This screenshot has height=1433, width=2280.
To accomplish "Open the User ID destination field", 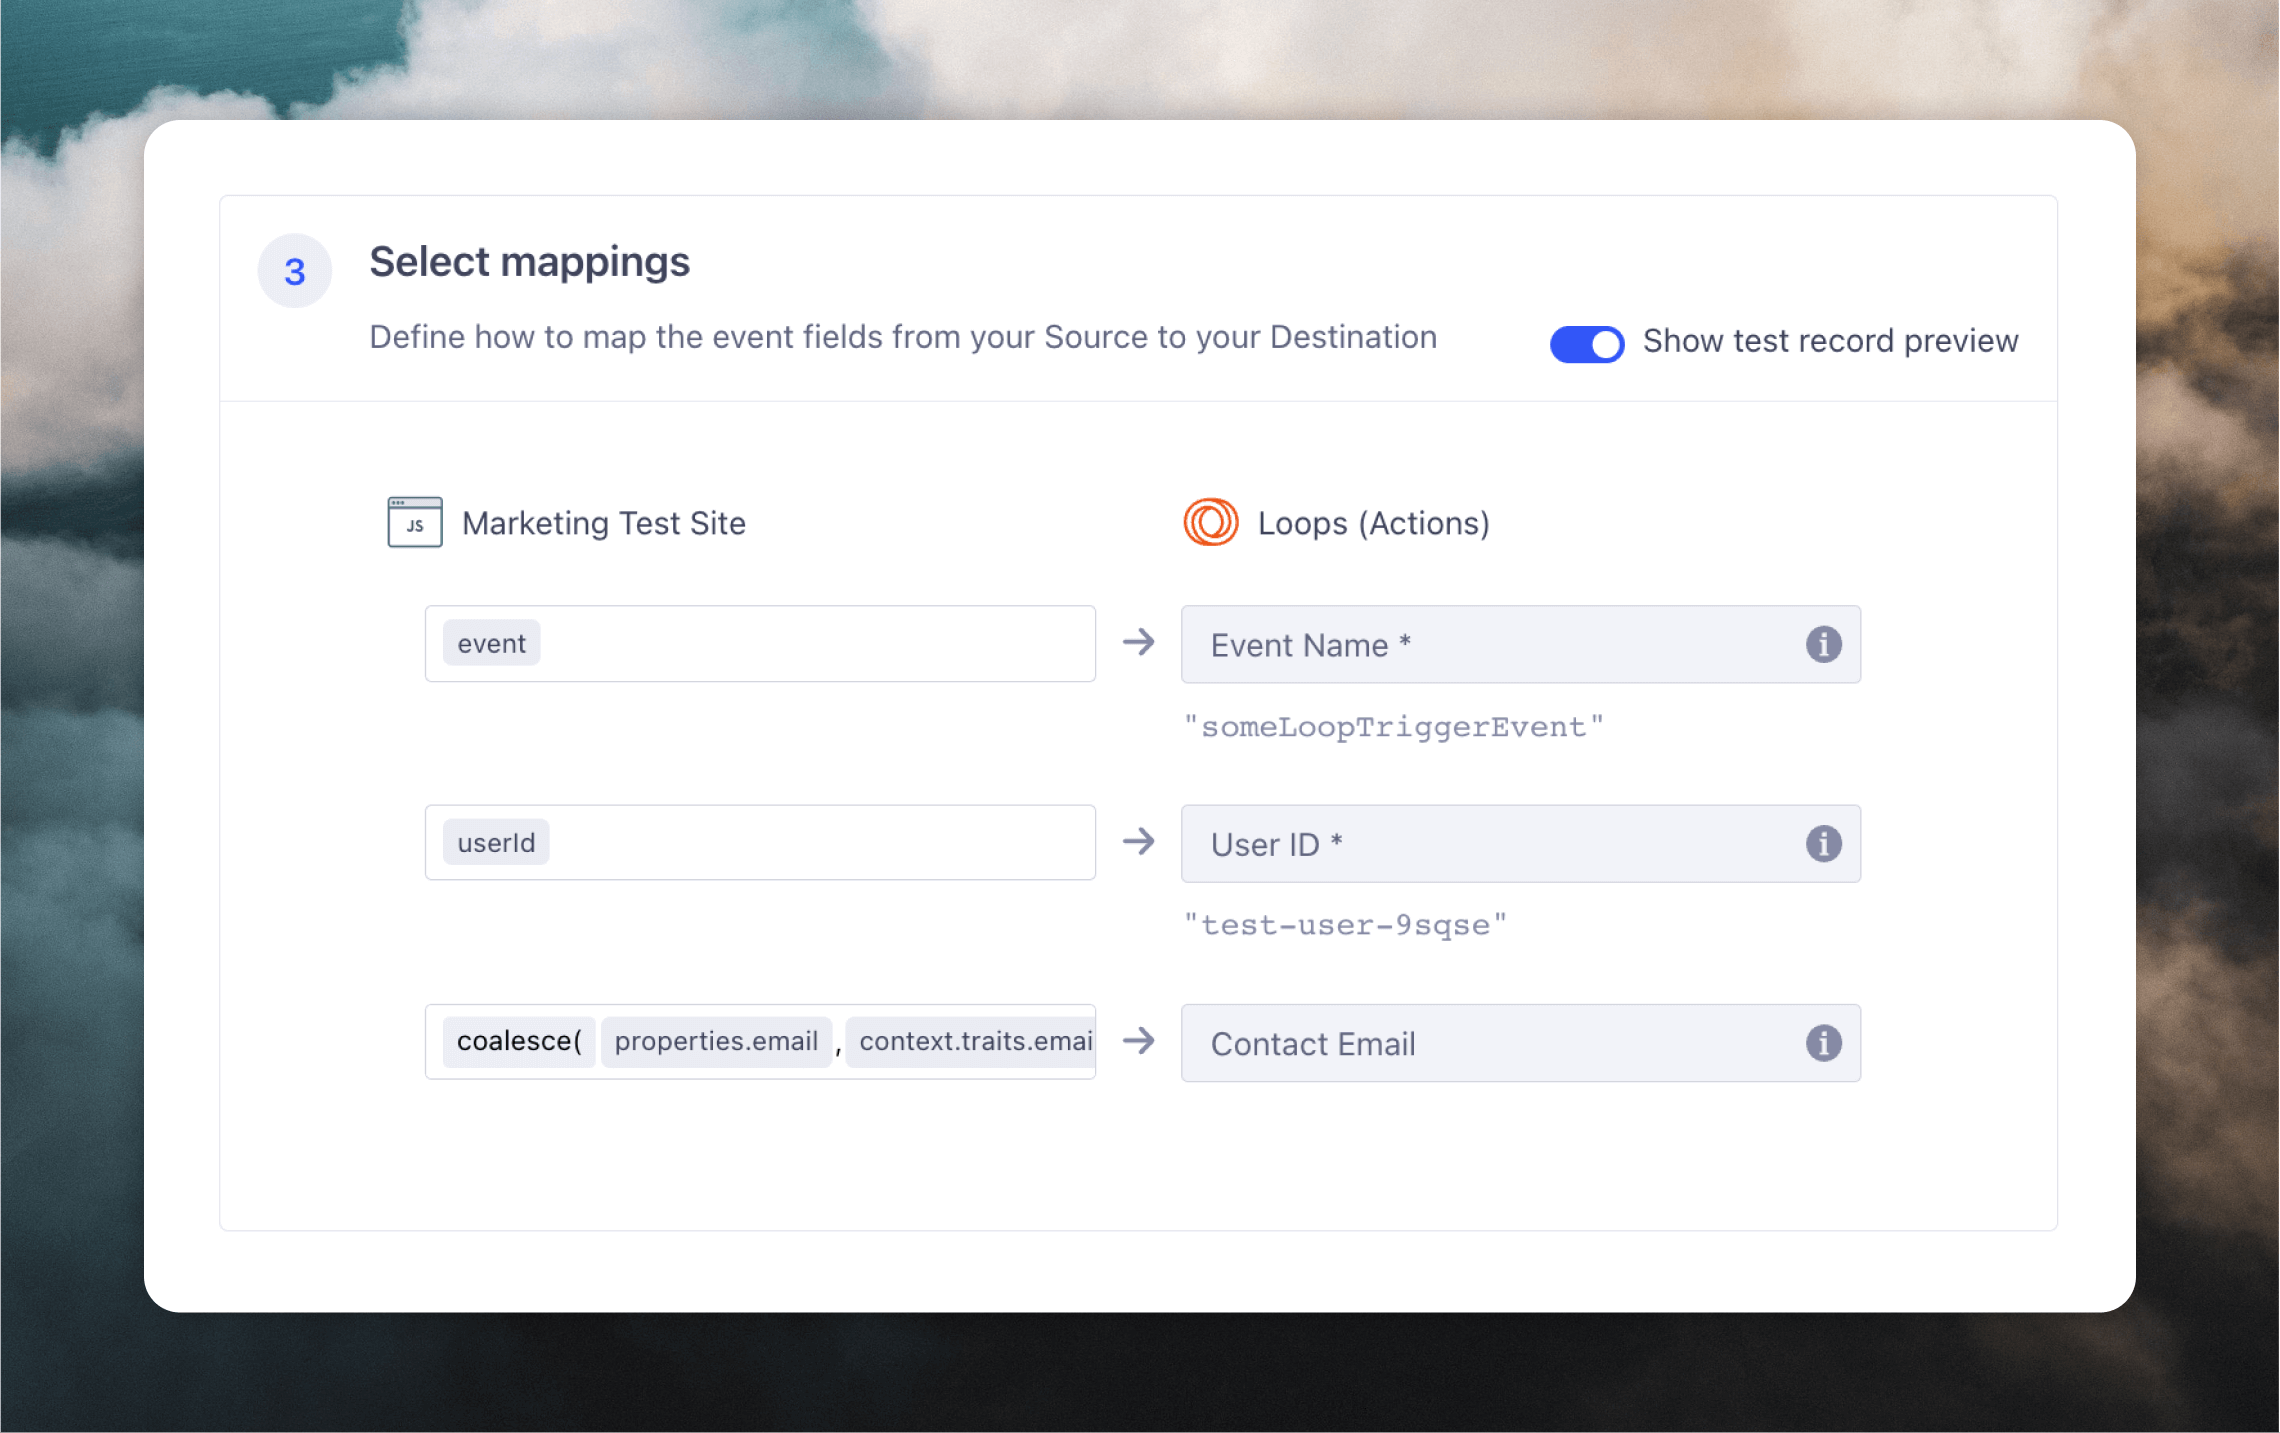I will (1480, 843).
